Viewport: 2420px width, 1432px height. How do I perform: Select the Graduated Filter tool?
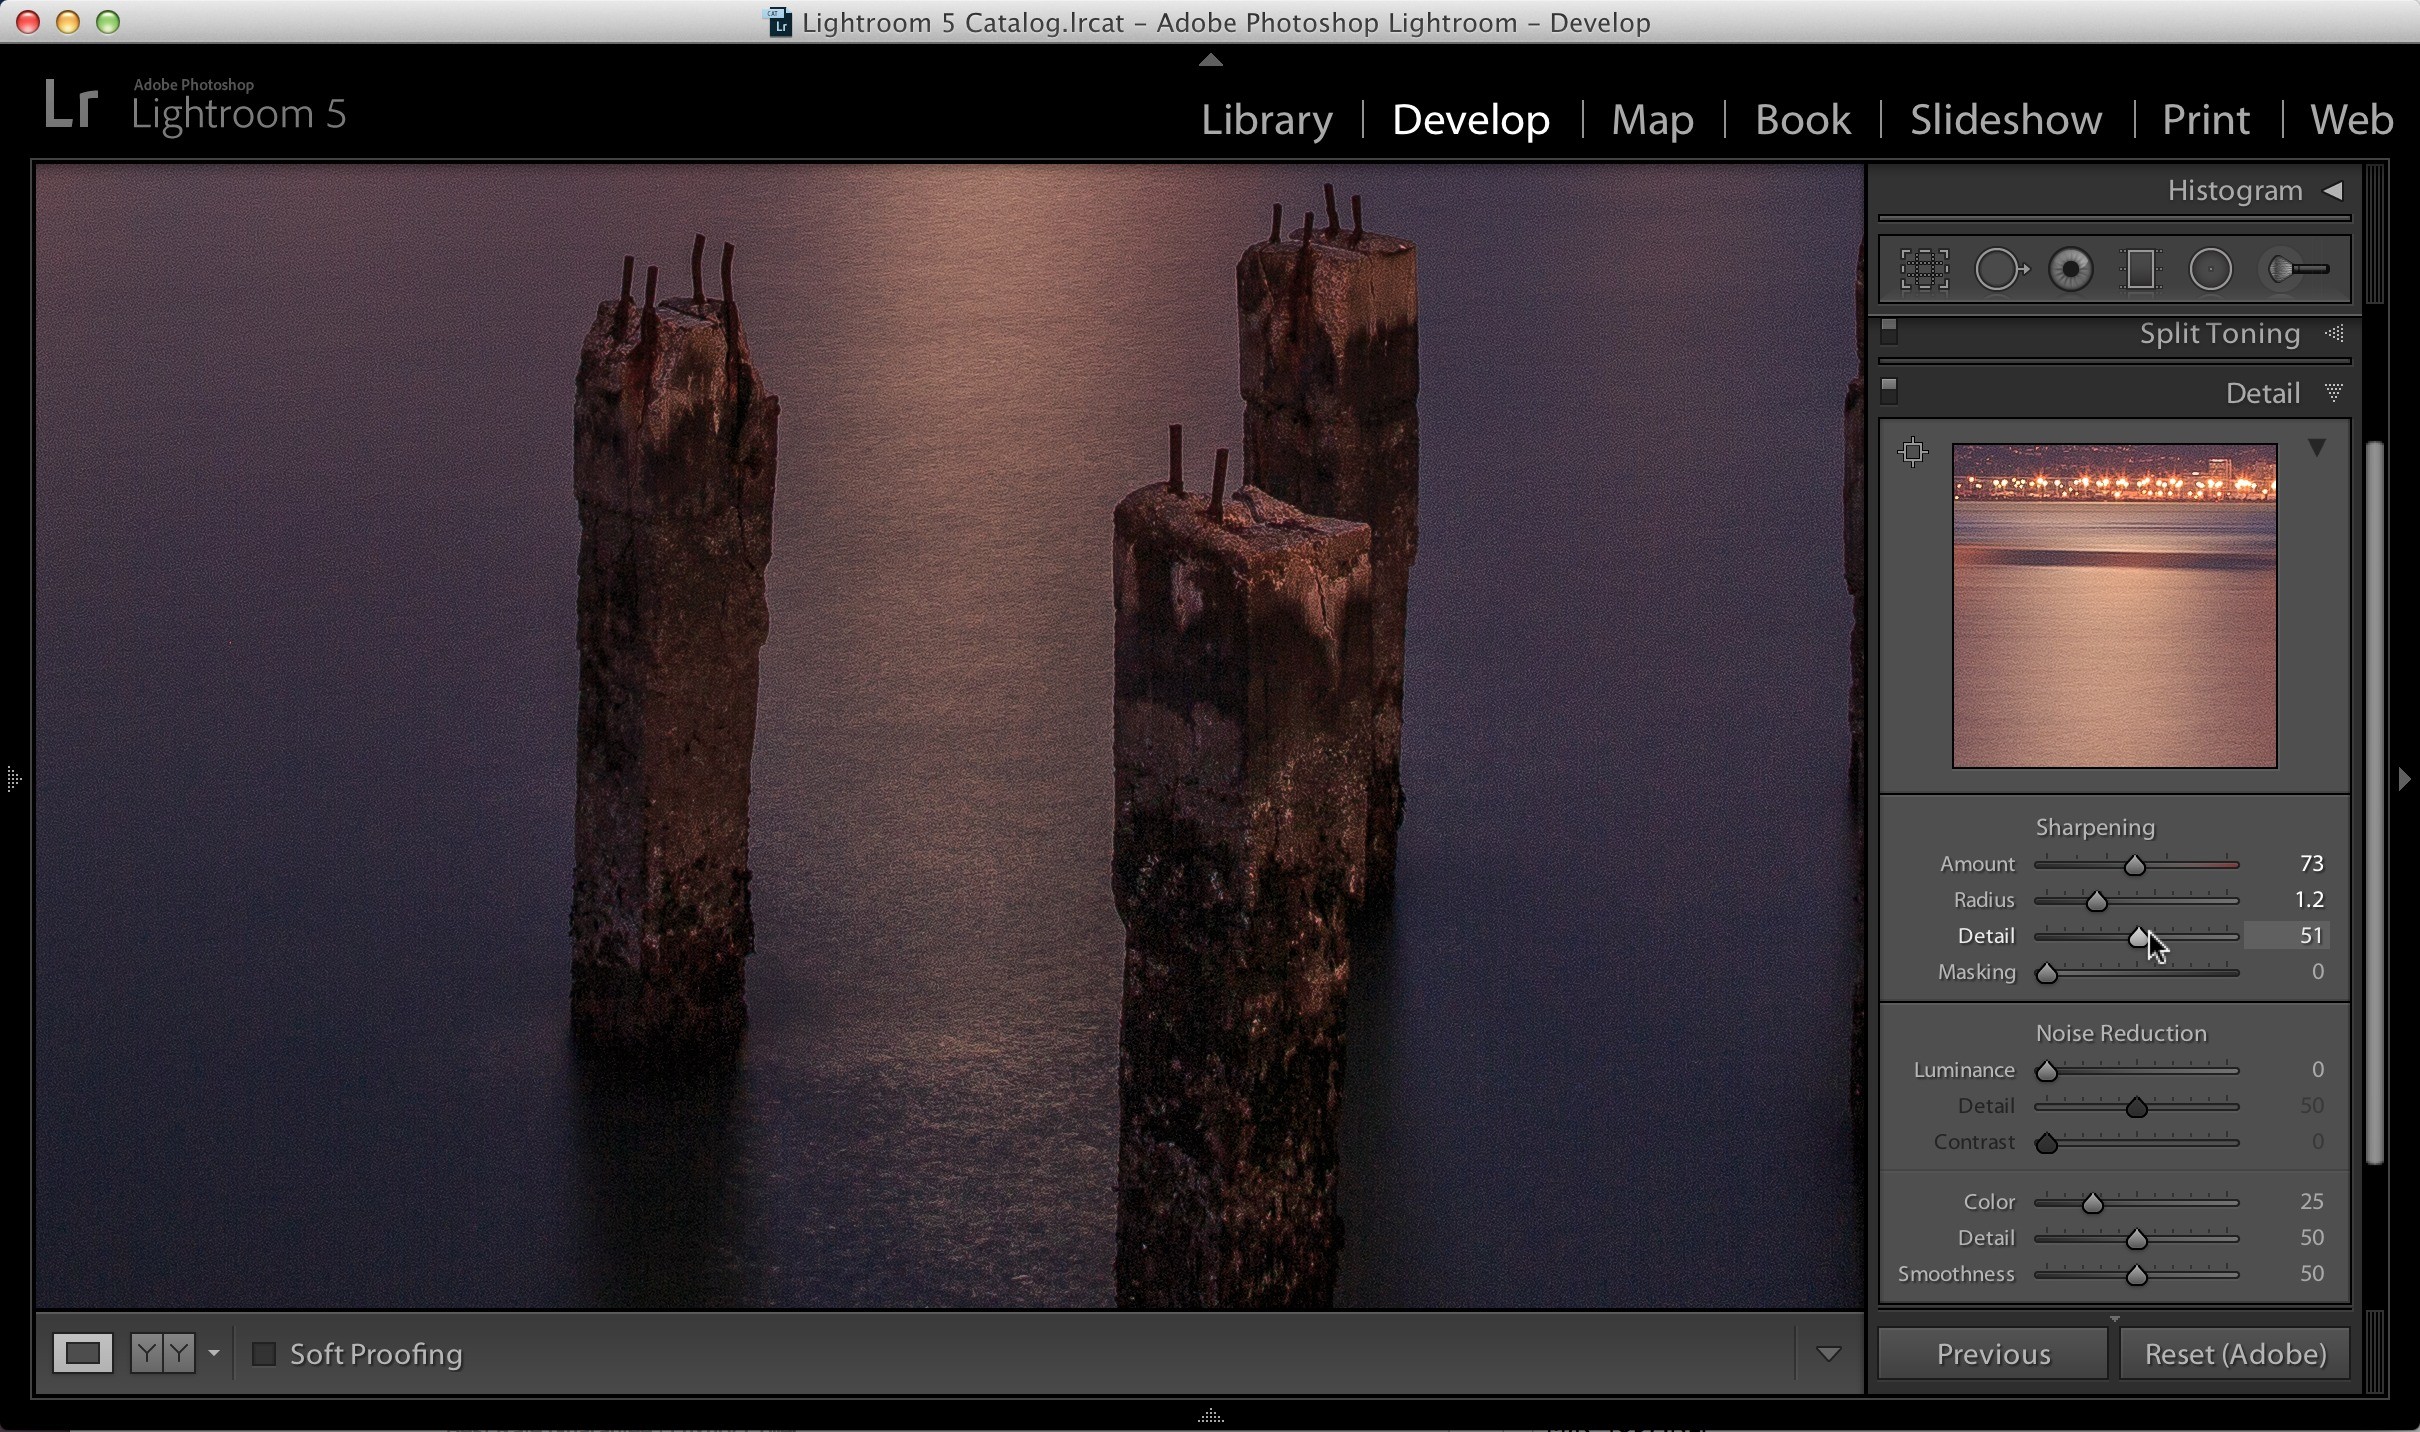pyautogui.click(x=2140, y=270)
